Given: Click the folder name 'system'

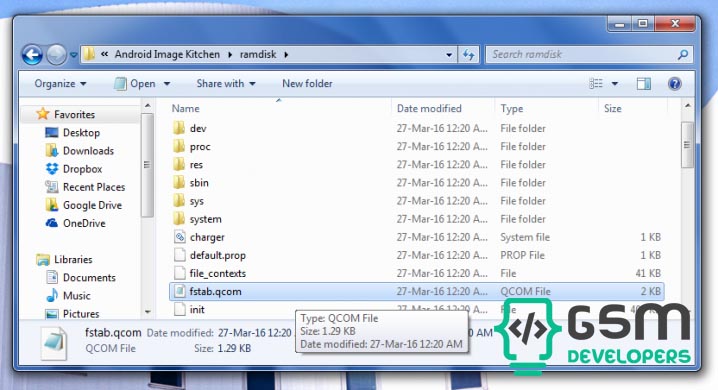Looking at the screenshot, I should 205,219.
